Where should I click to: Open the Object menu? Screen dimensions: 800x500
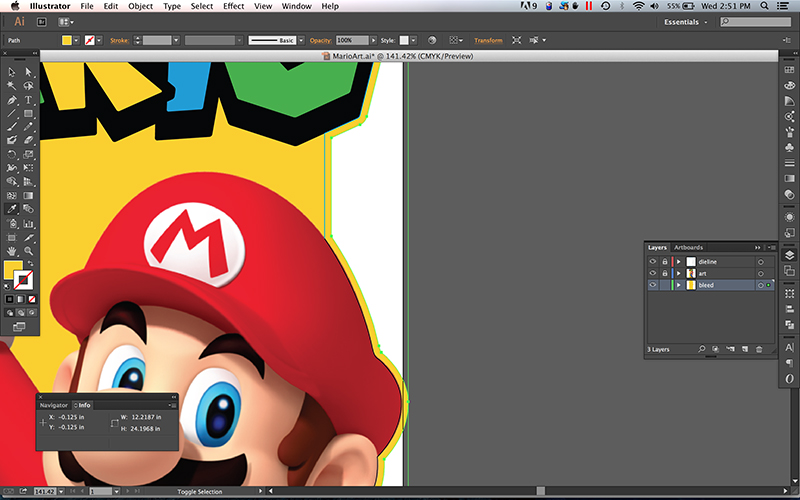click(x=140, y=6)
